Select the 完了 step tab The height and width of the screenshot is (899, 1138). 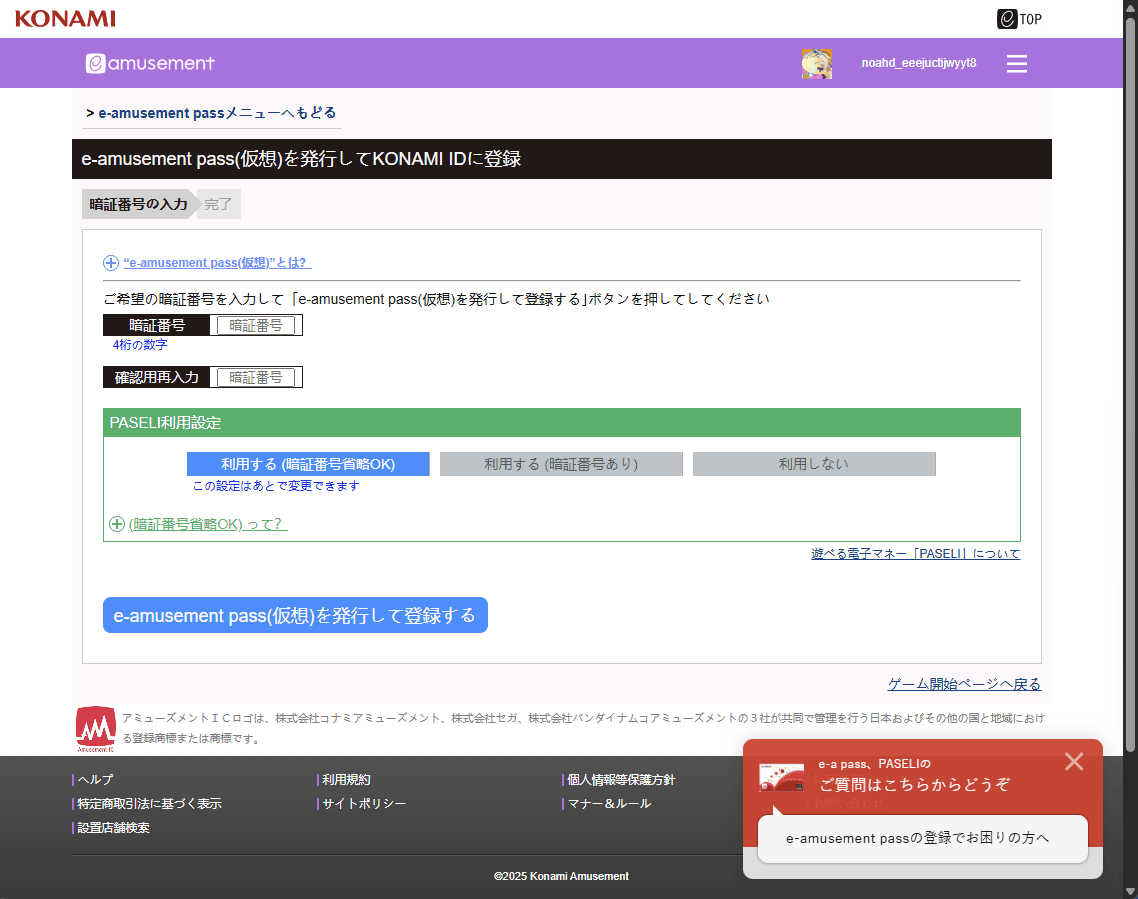click(218, 205)
